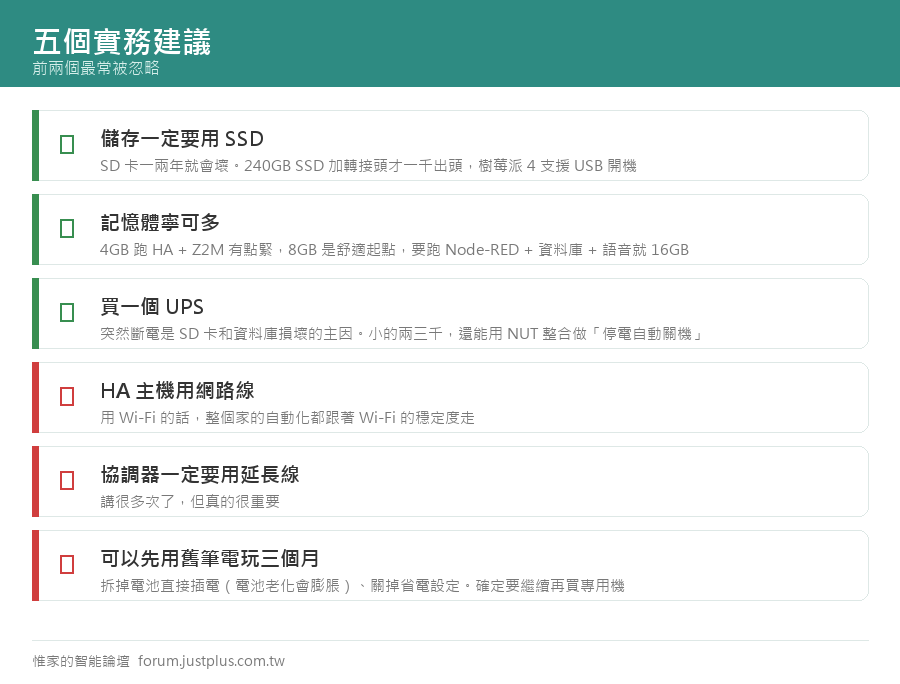Image resolution: width=900 pixels, height=684 pixels.
Task: Toggle the checkbox for 買一個 UPS
Action: pyautogui.click(x=67, y=313)
